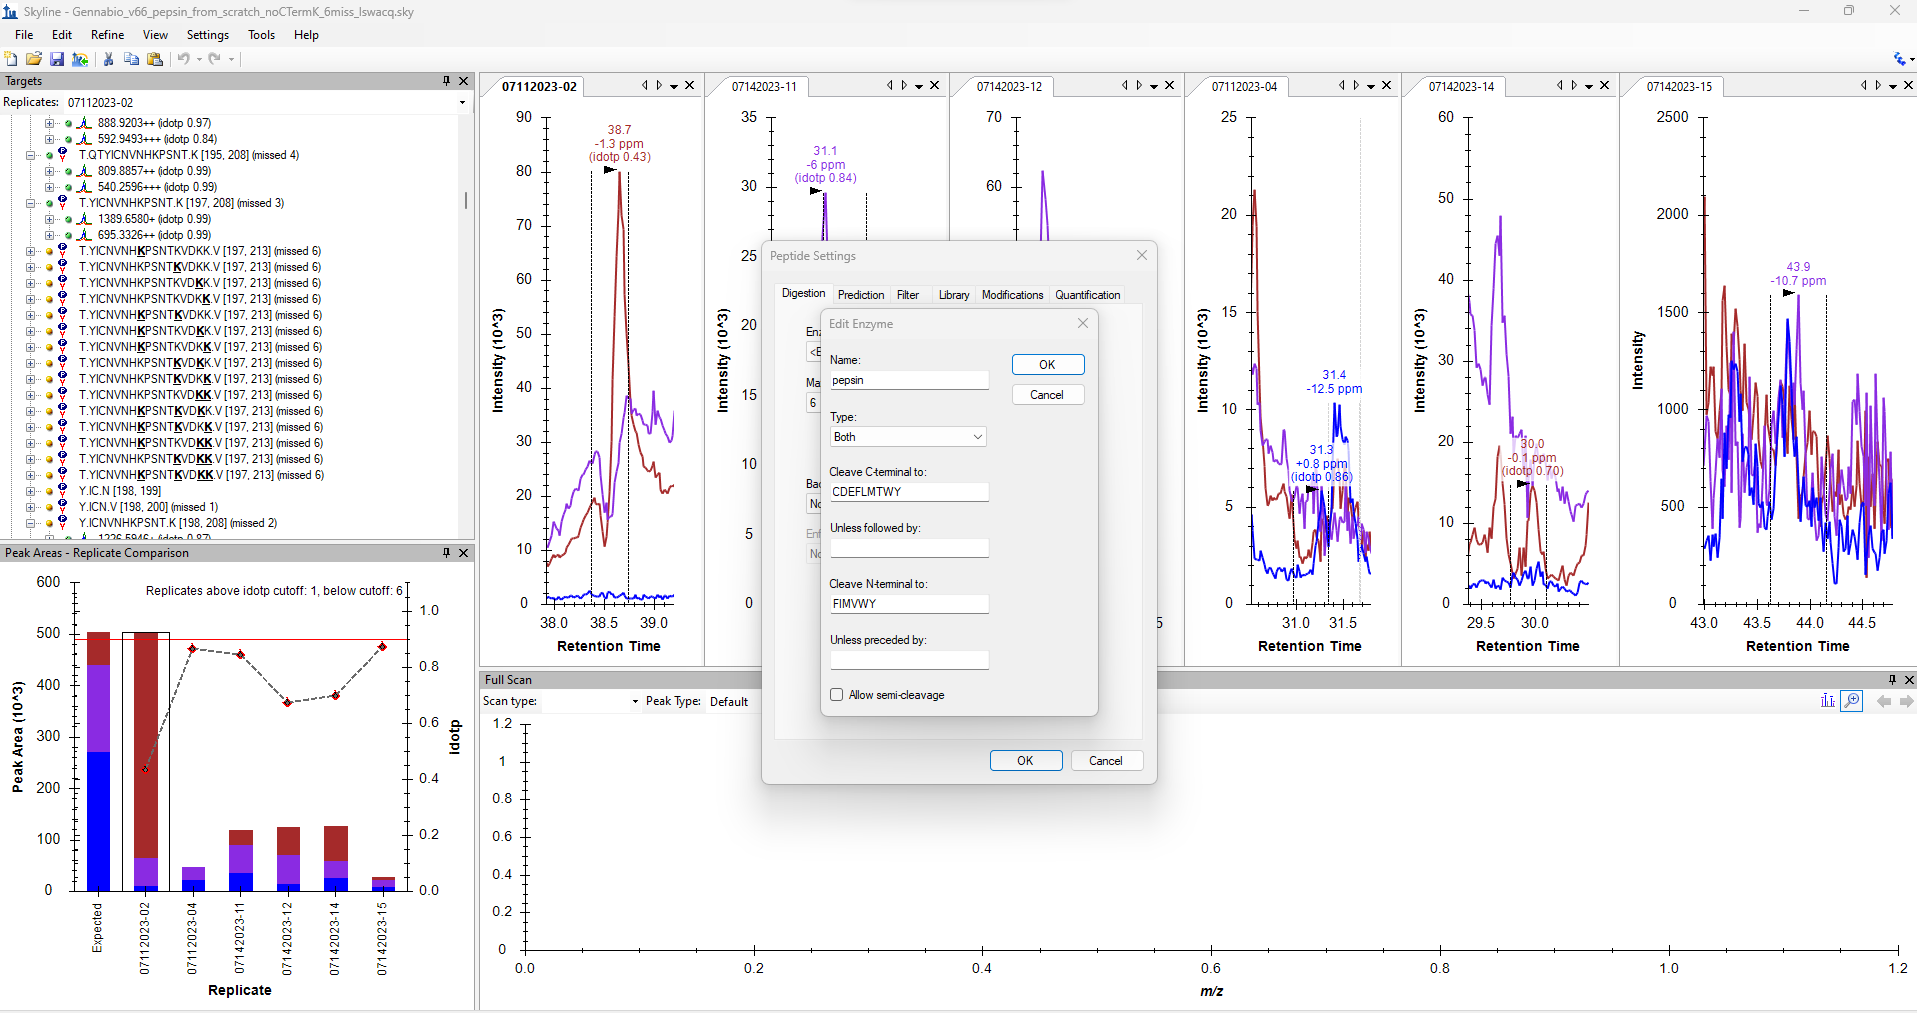Click OK in the Edit Enzyme dialog
Image resolution: width=1917 pixels, height=1013 pixels.
pos(1047,365)
